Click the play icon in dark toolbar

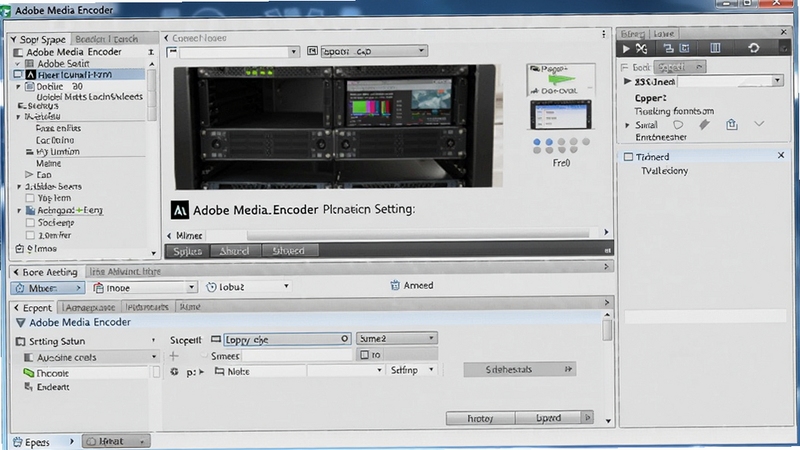pos(626,48)
